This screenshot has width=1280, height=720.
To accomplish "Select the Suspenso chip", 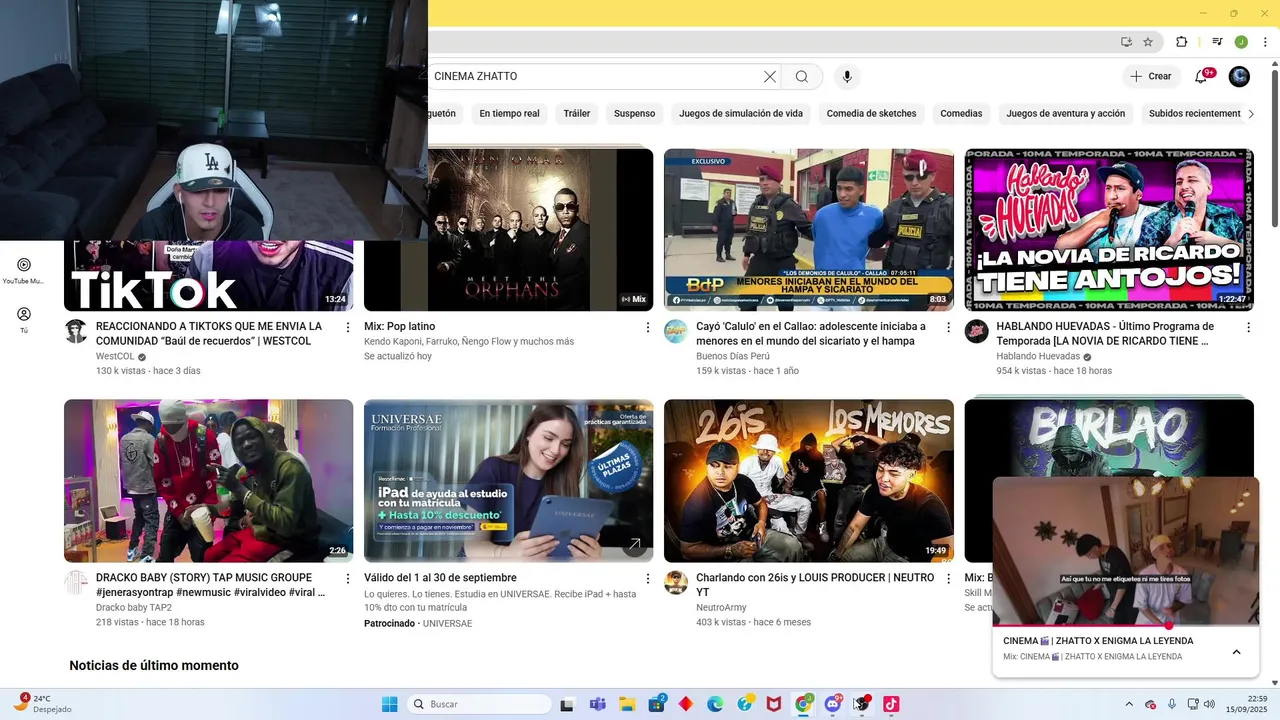I will click(634, 114).
